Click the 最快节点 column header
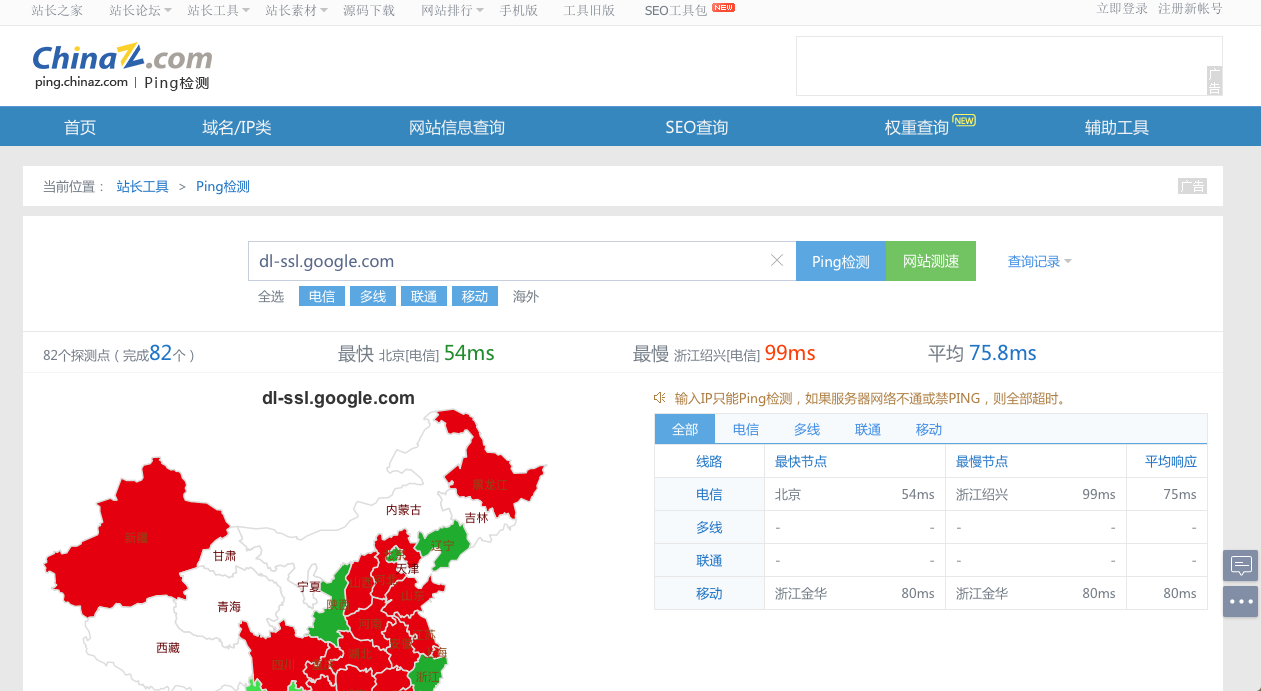The image size is (1261, 691). (801, 461)
